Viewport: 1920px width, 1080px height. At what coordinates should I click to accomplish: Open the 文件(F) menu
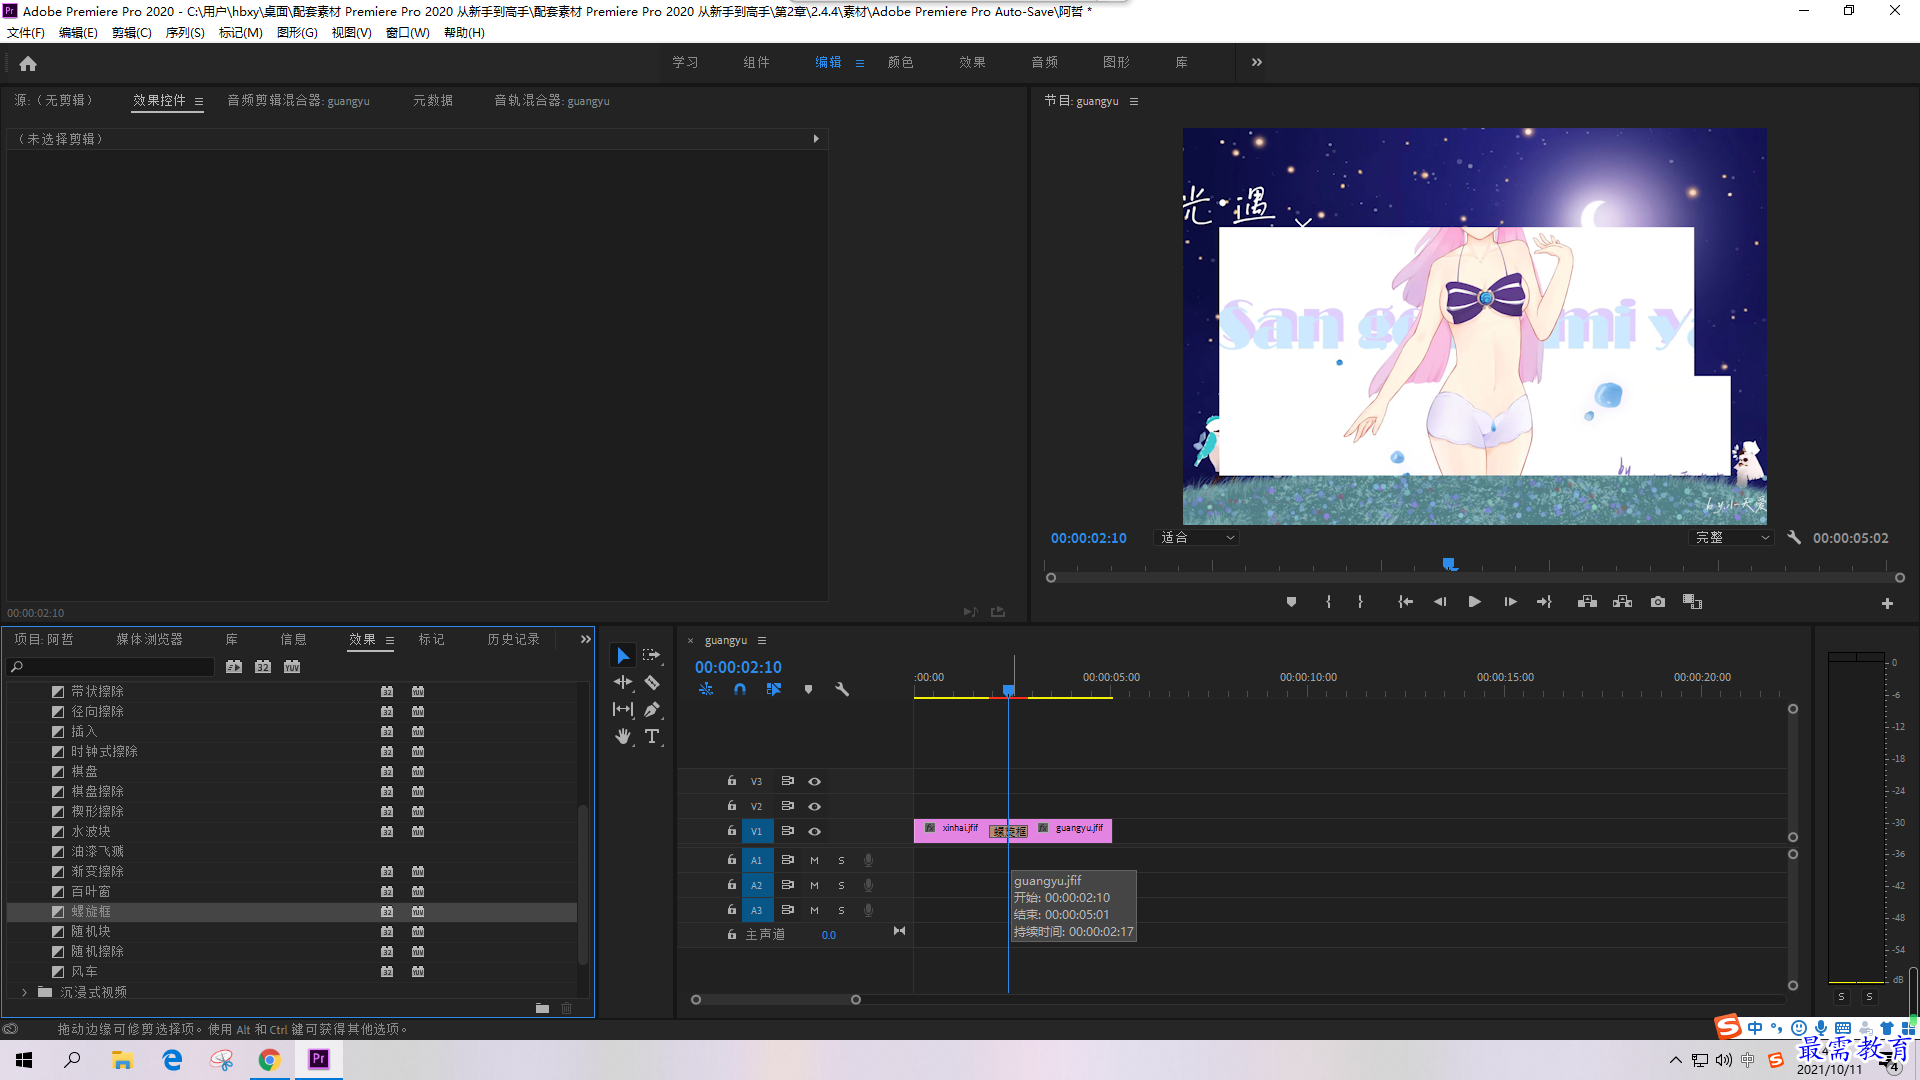(x=26, y=33)
